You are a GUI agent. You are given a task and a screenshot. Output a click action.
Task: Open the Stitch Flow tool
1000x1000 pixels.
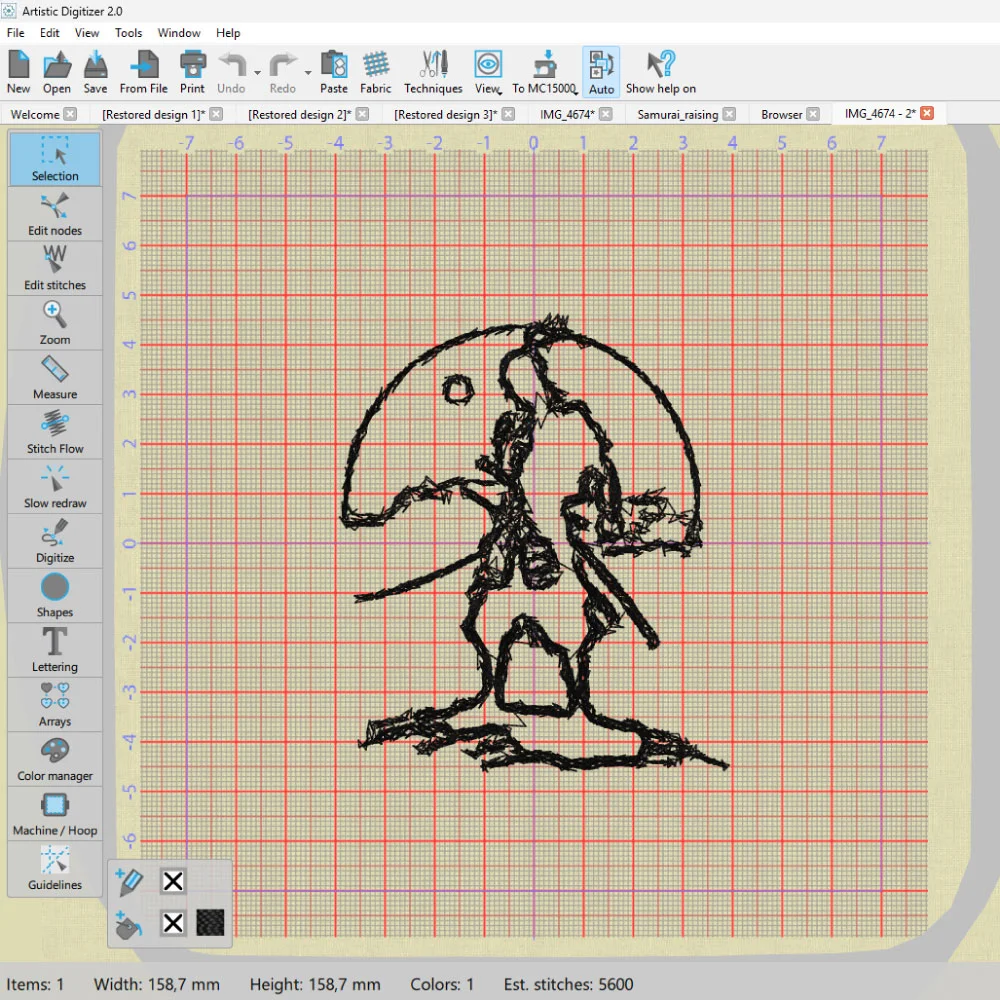point(55,432)
